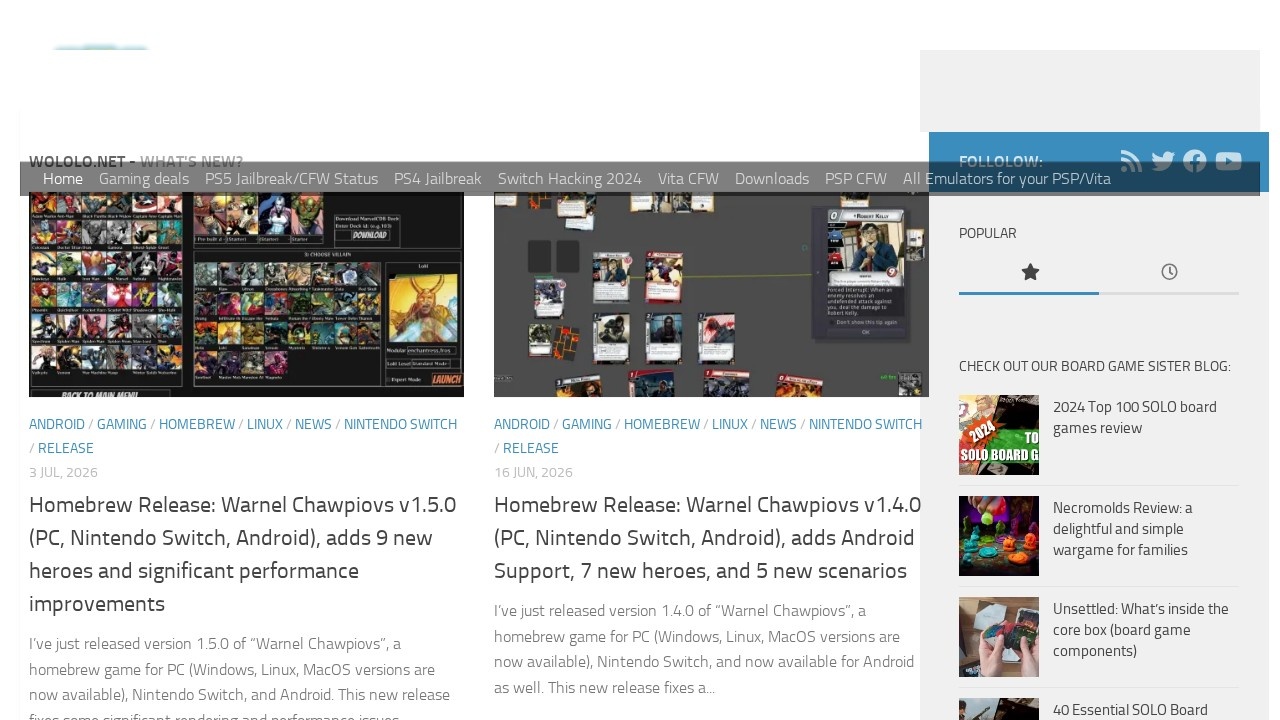
Task: Open the PS4 Jailbreak menu item
Action: (x=438, y=179)
